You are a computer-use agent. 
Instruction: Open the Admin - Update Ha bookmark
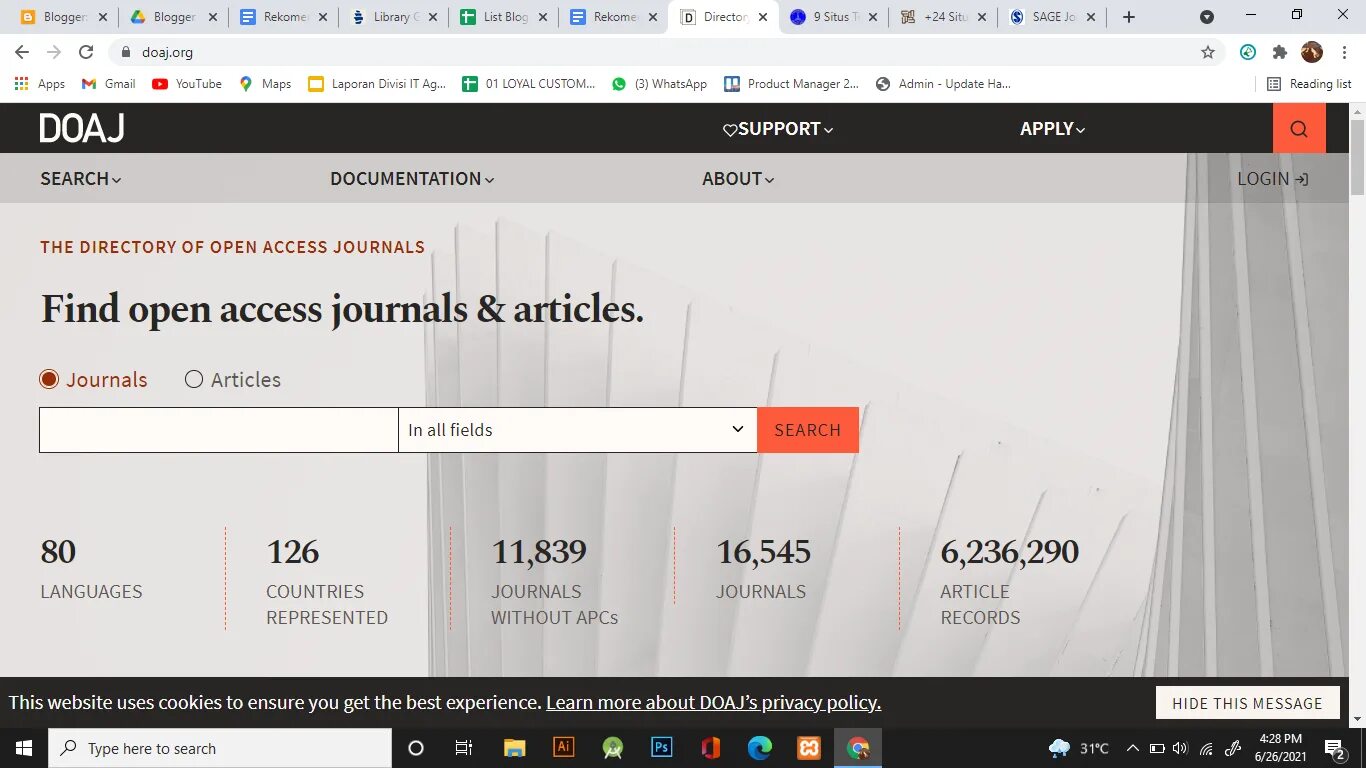coord(943,84)
